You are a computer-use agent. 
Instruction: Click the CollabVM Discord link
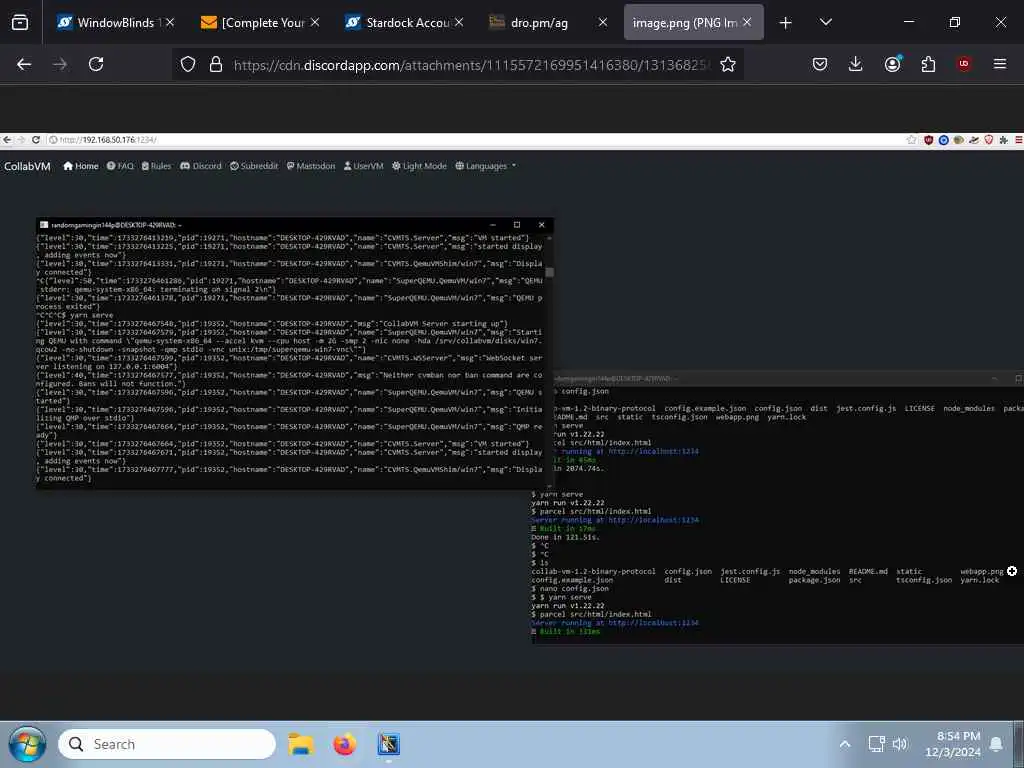tap(200, 166)
